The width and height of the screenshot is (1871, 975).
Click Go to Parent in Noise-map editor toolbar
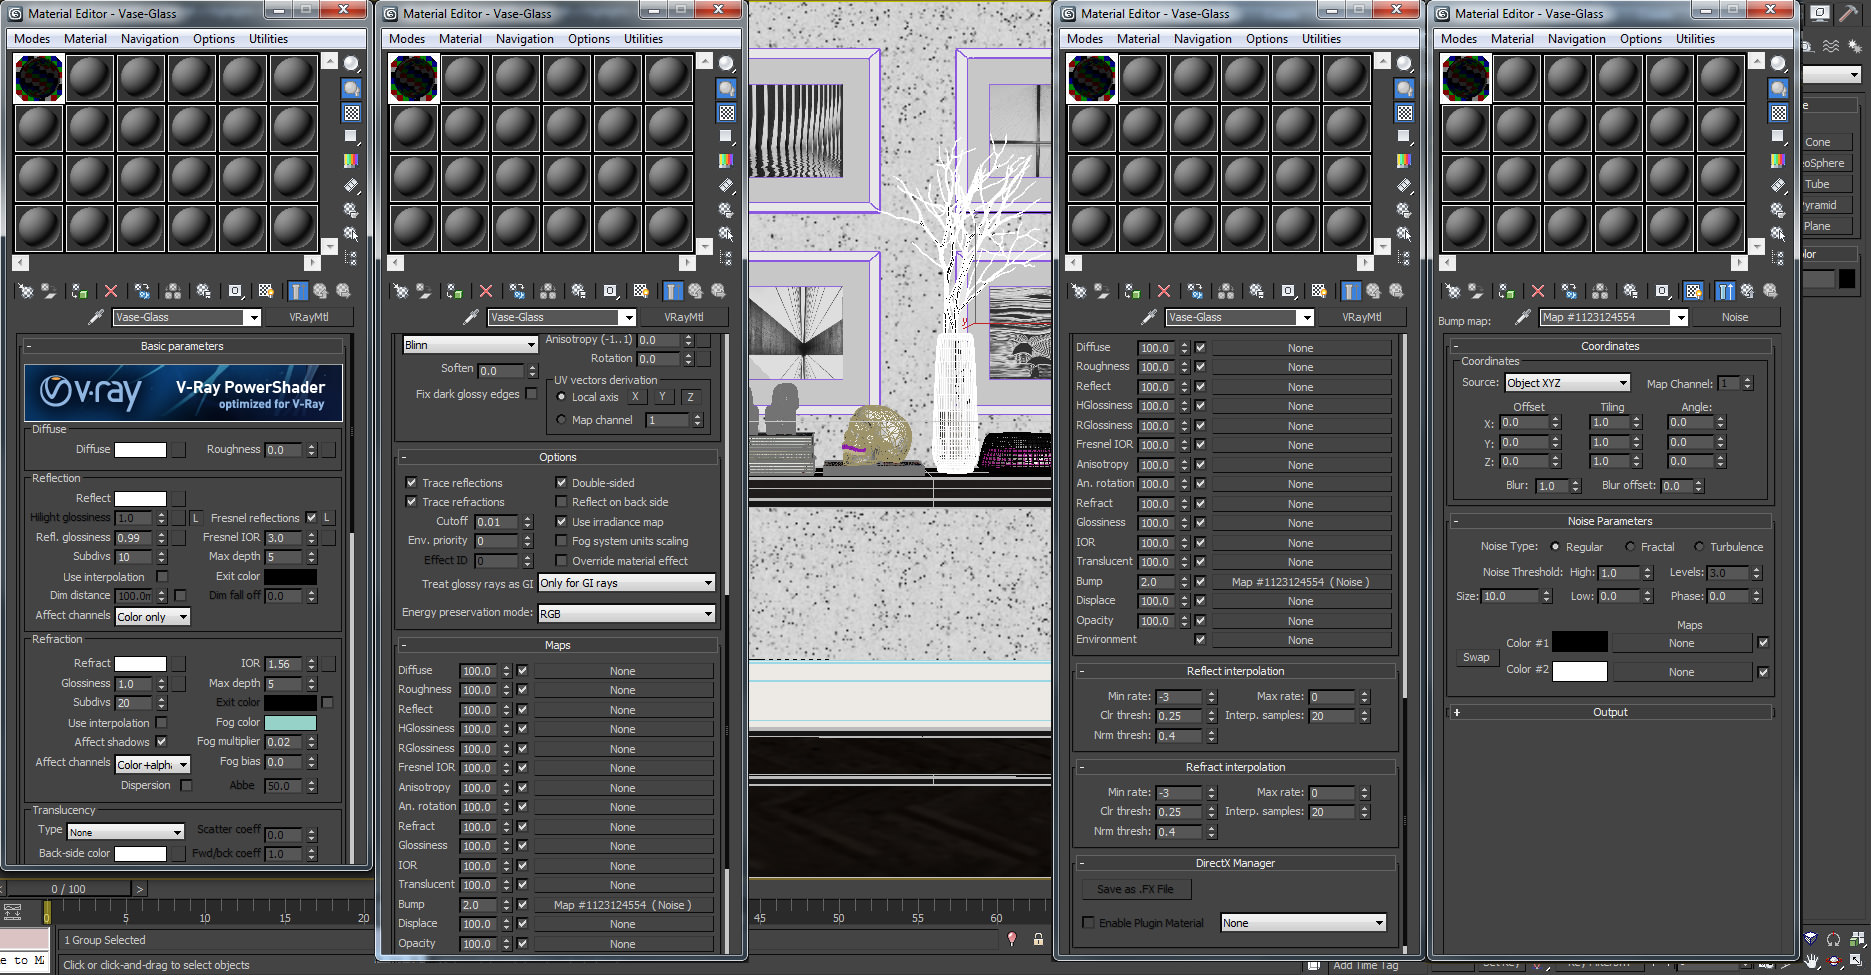[x=1748, y=291]
